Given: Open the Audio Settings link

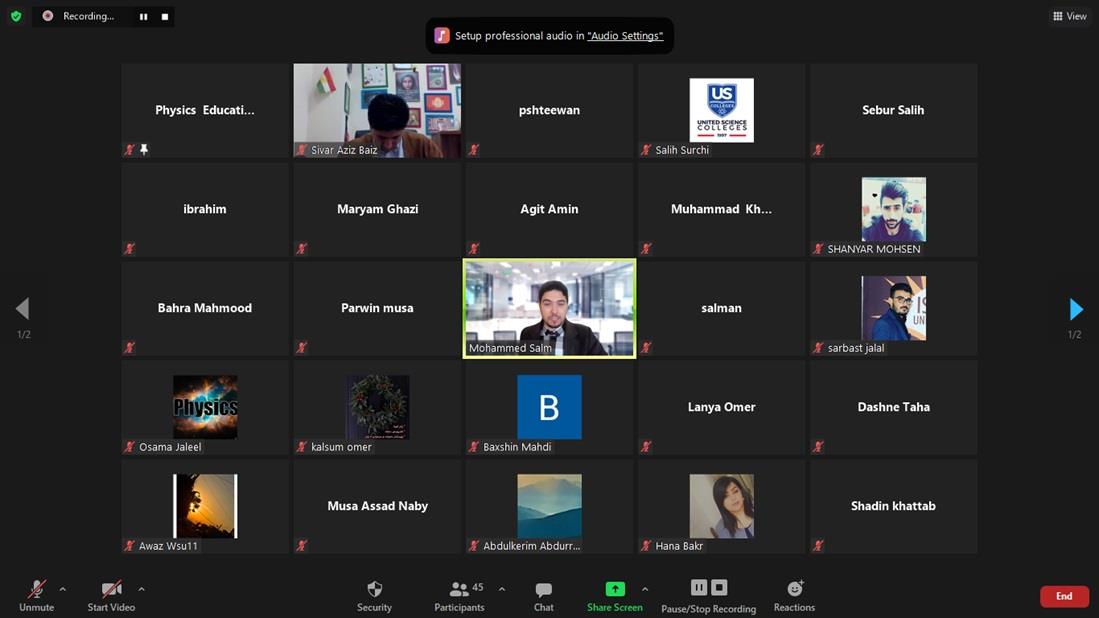Looking at the screenshot, I should (x=624, y=36).
